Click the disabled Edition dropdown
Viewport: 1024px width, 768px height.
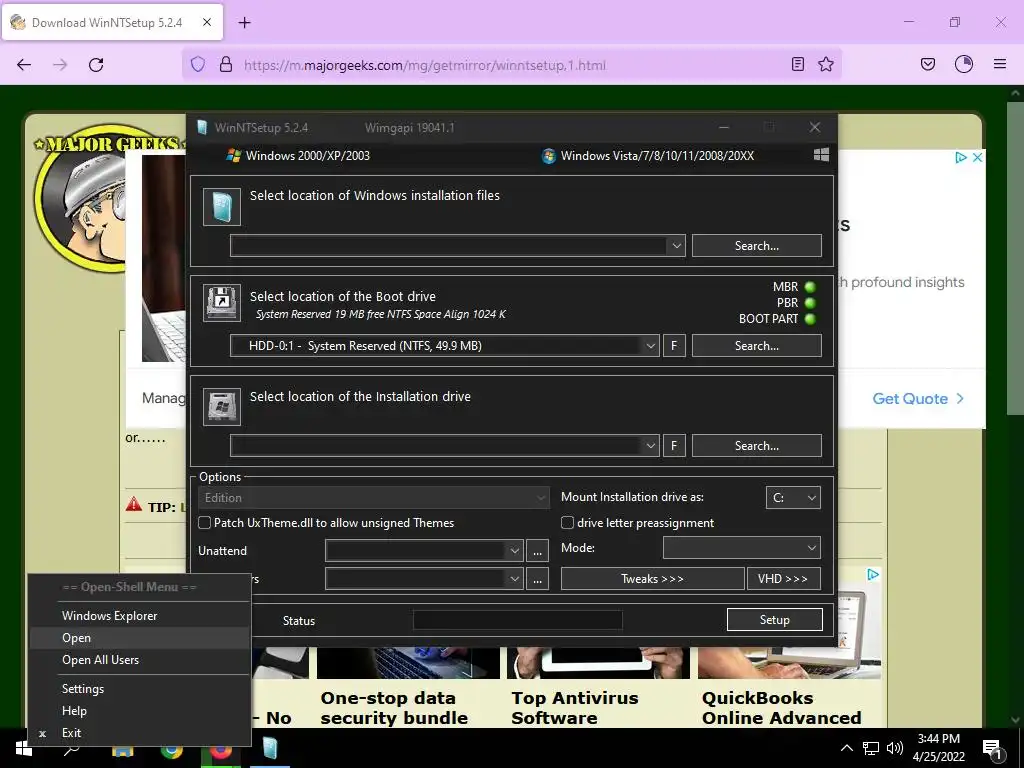pyautogui.click(x=373, y=498)
